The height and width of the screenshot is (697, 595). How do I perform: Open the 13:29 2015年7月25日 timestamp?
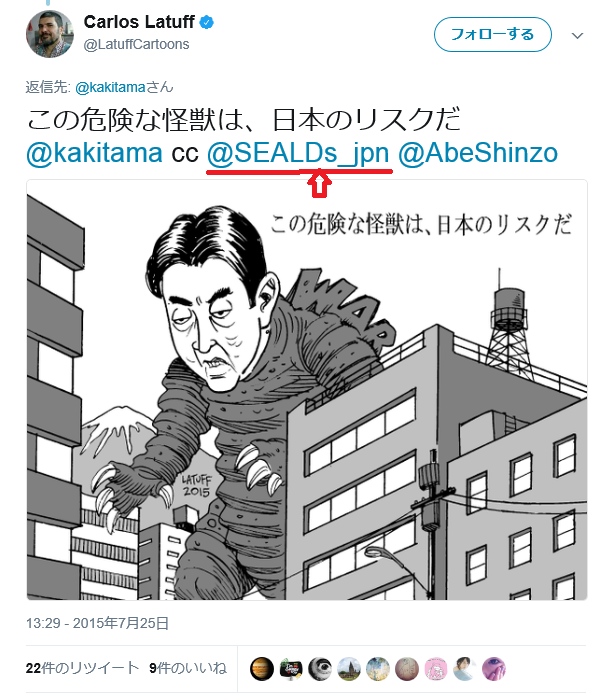[97, 623]
